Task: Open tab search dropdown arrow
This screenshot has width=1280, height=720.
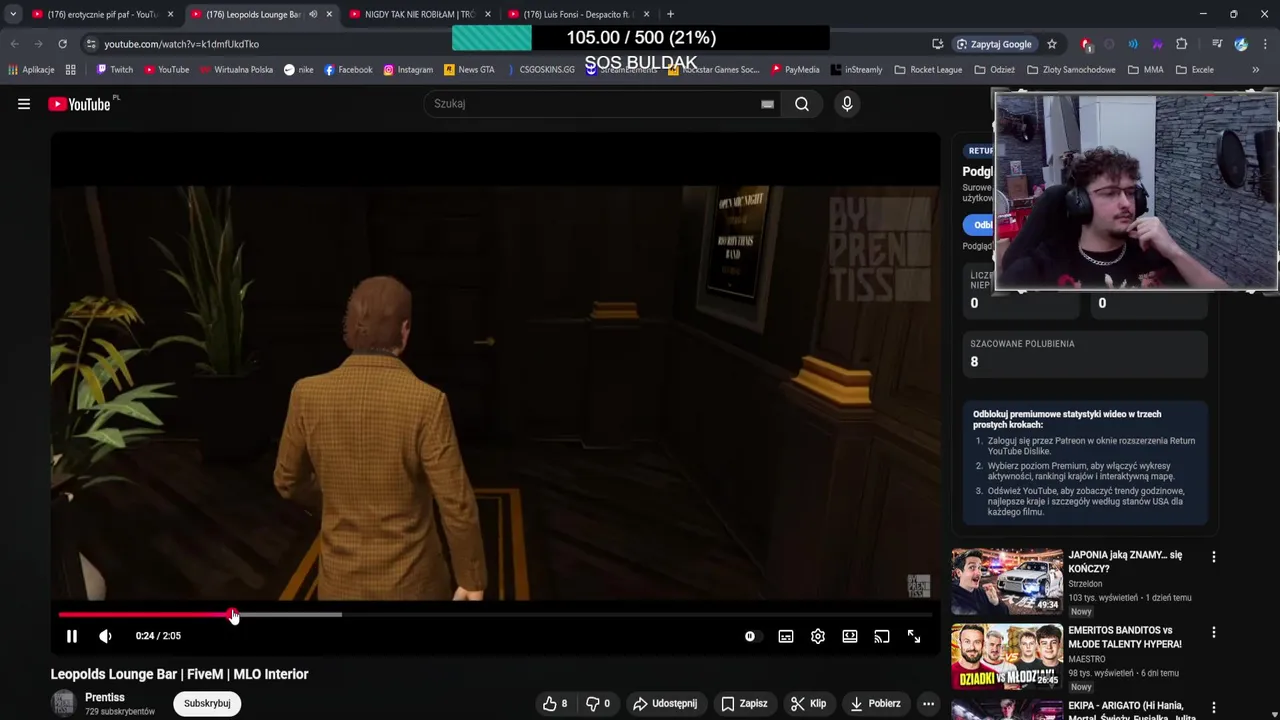Action: pos(12,14)
